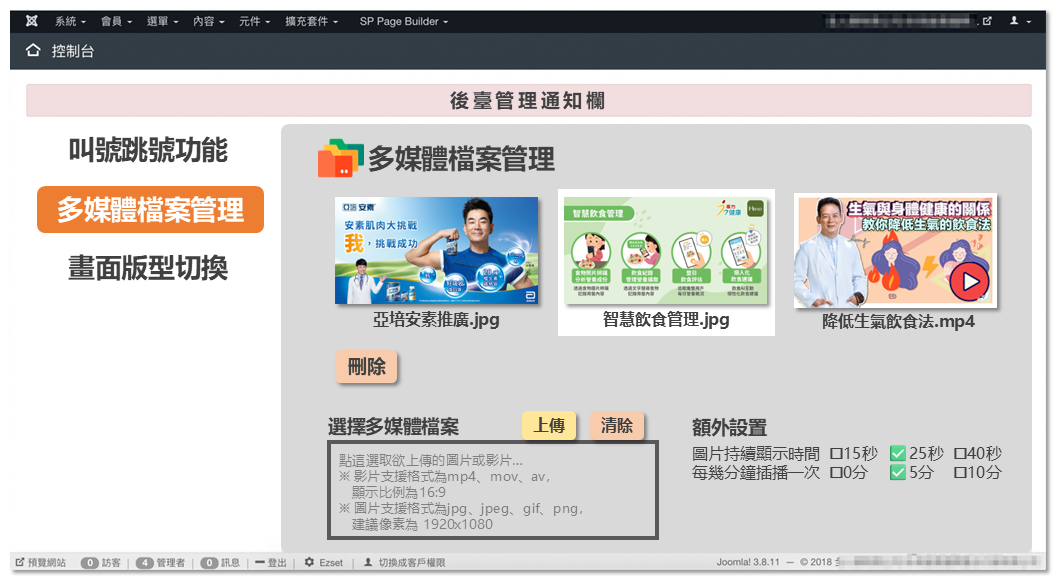Click the gear icon next to Ezset
The height and width of the screenshot is (583, 1058).
(x=309, y=562)
